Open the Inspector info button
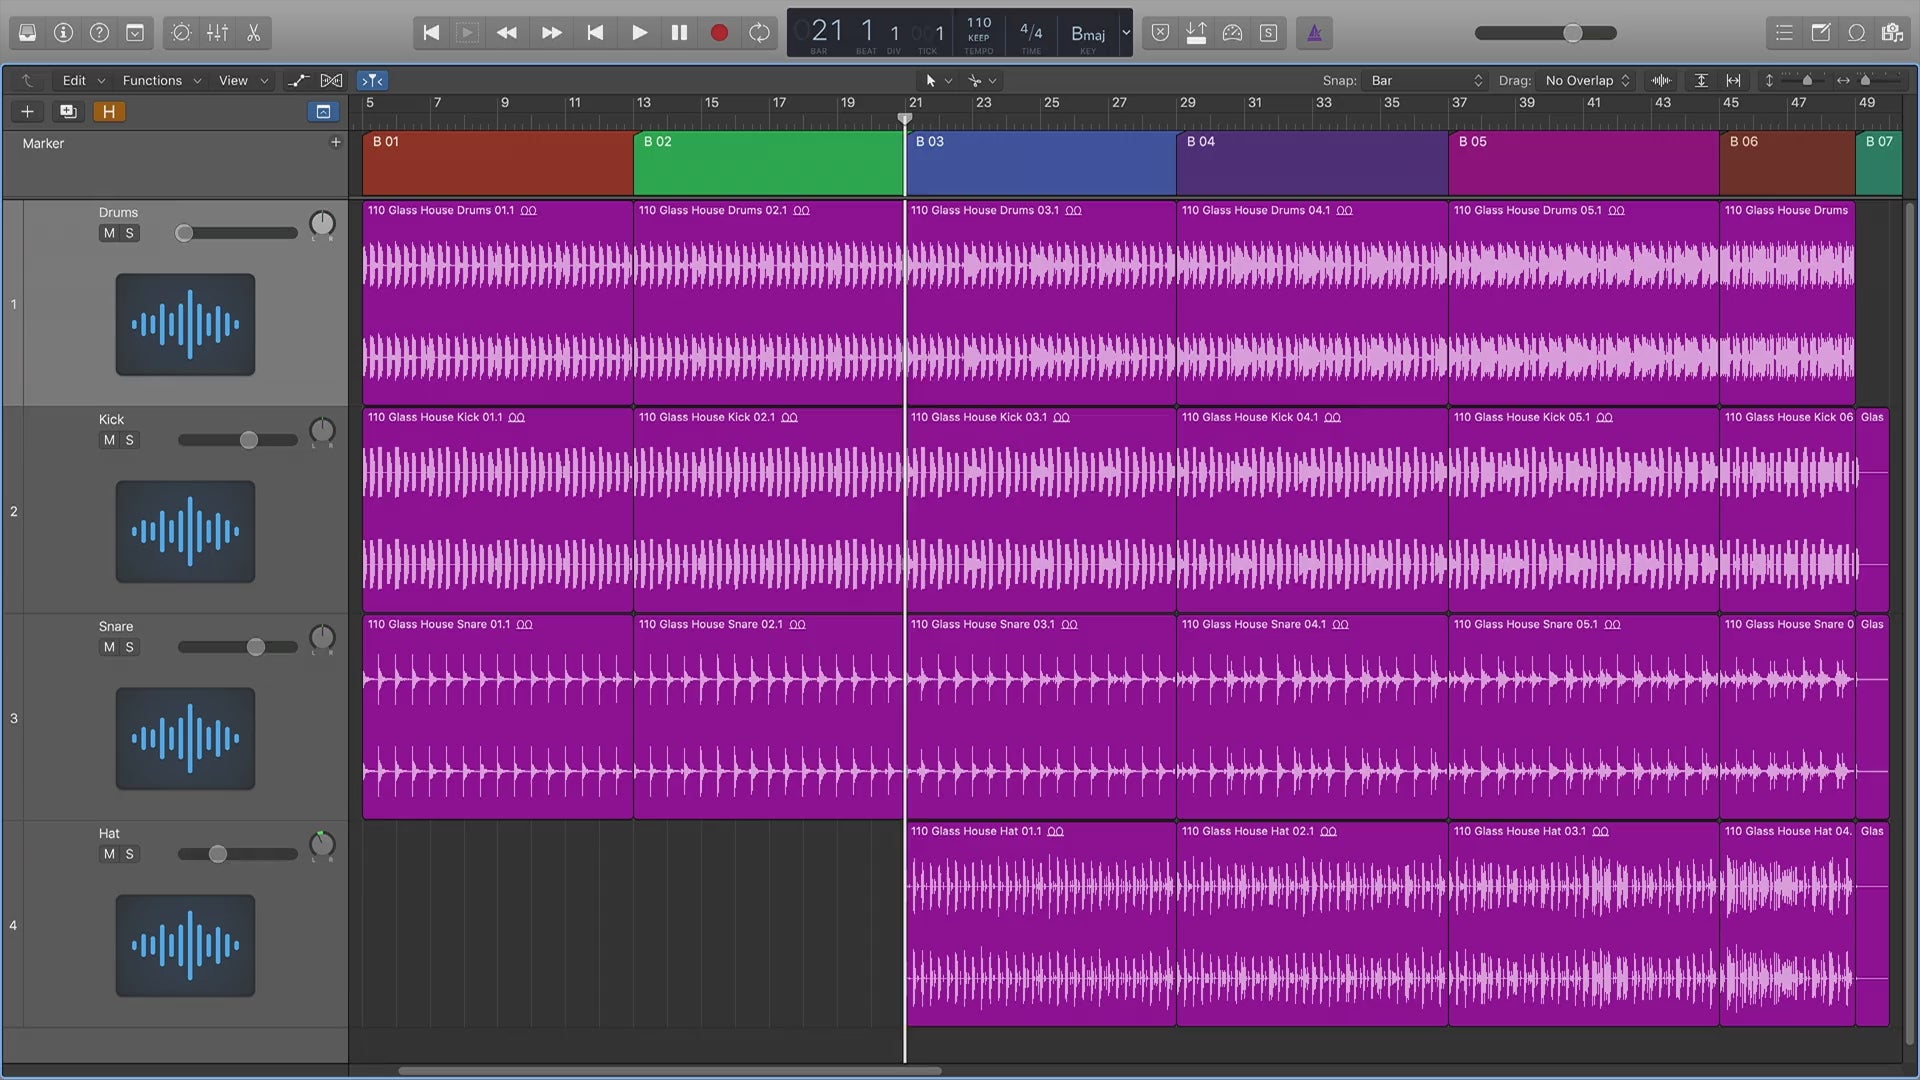Screen dimensions: 1920x1080 (x=63, y=33)
